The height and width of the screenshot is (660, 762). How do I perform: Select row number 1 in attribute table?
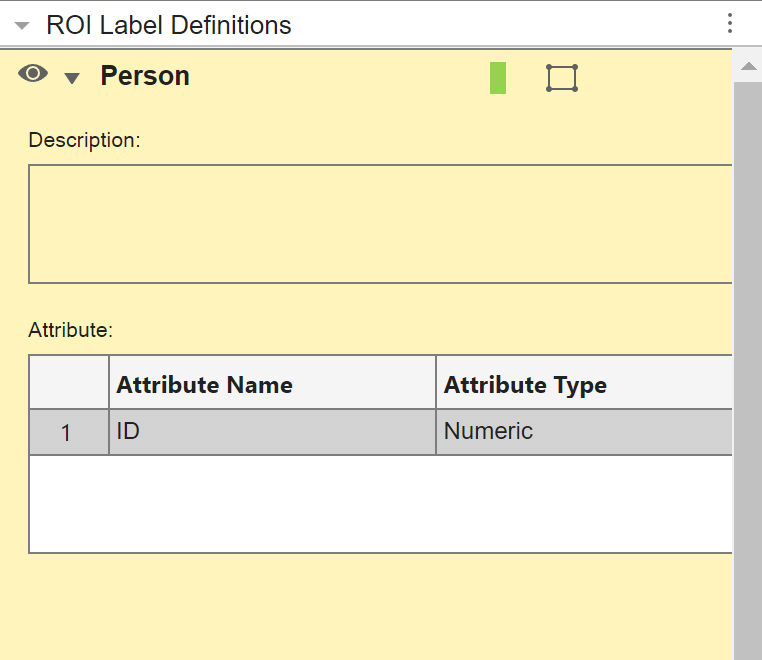coord(68,433)
